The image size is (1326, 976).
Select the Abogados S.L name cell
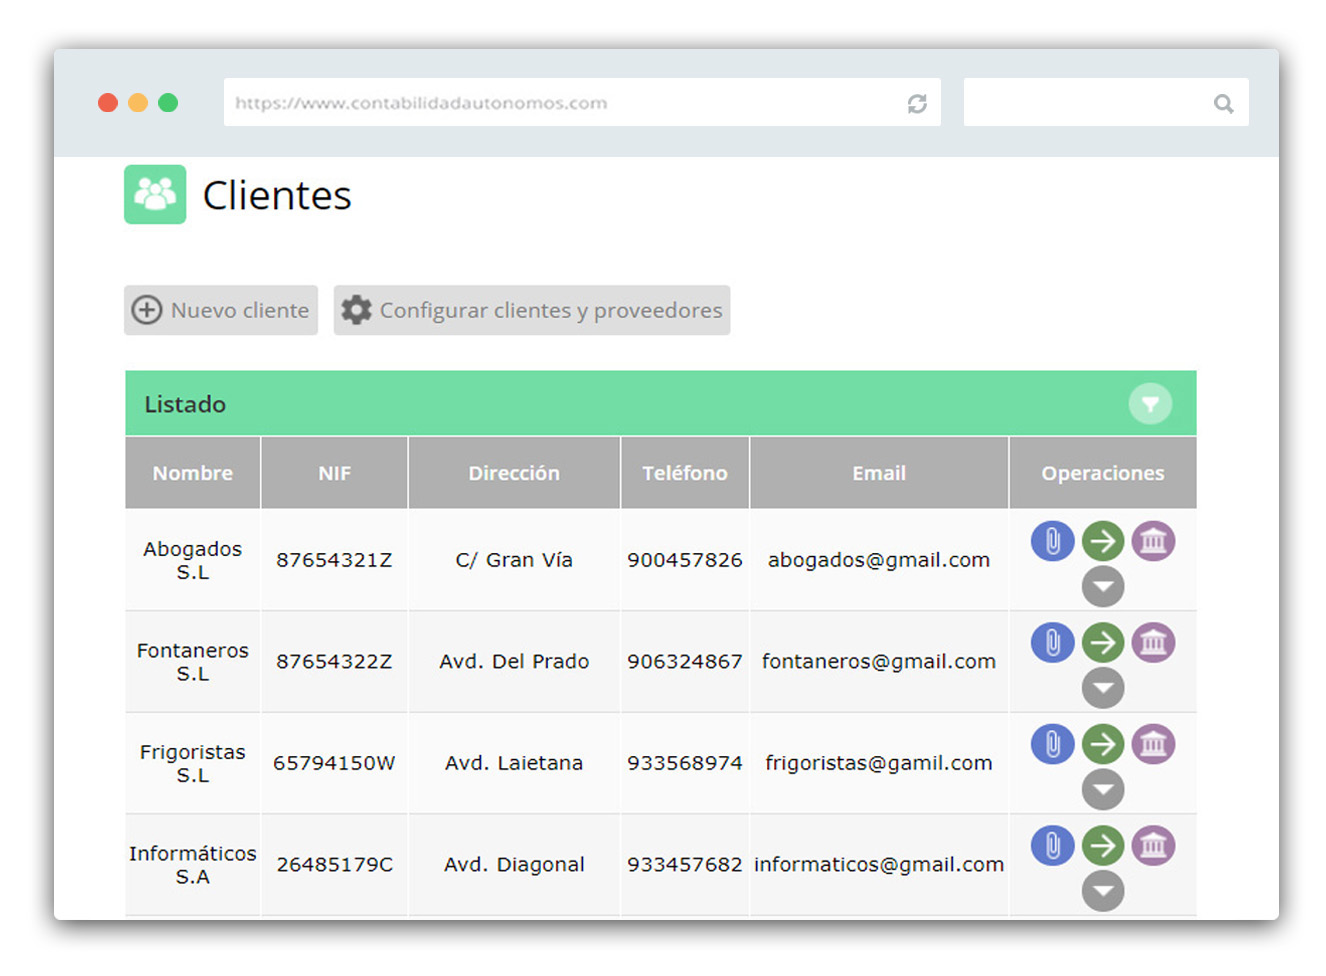point(193,560)
